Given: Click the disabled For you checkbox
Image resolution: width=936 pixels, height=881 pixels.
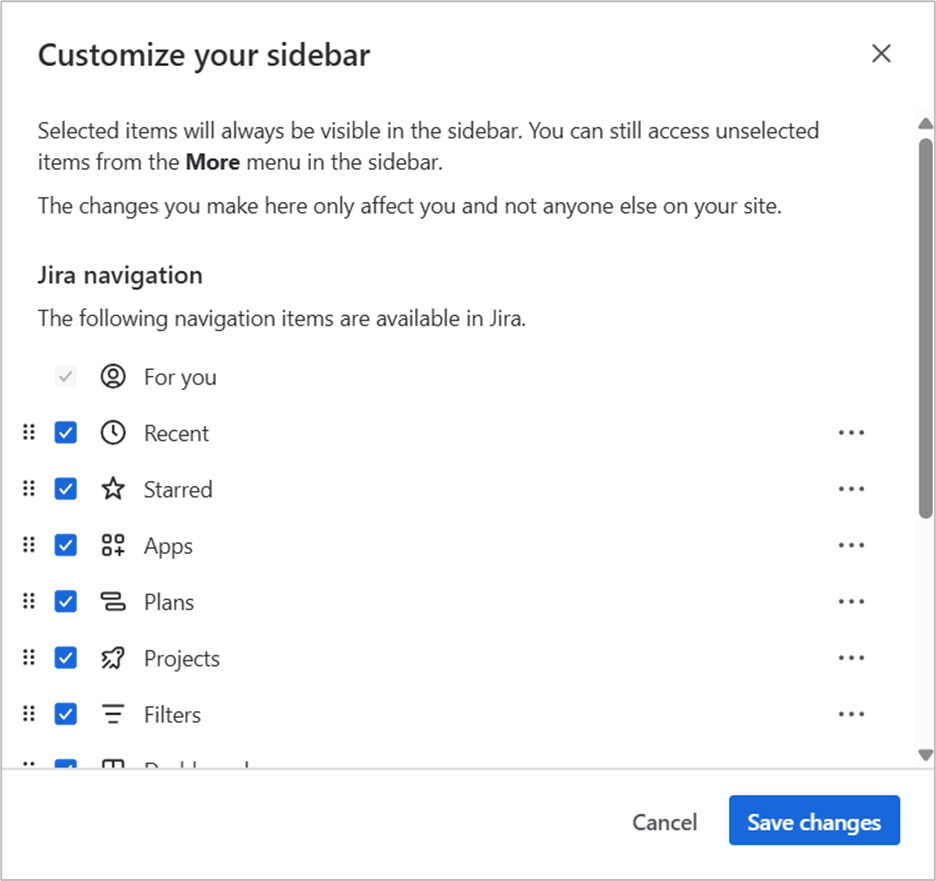Looking at the screenshot, I should [66, 377].
